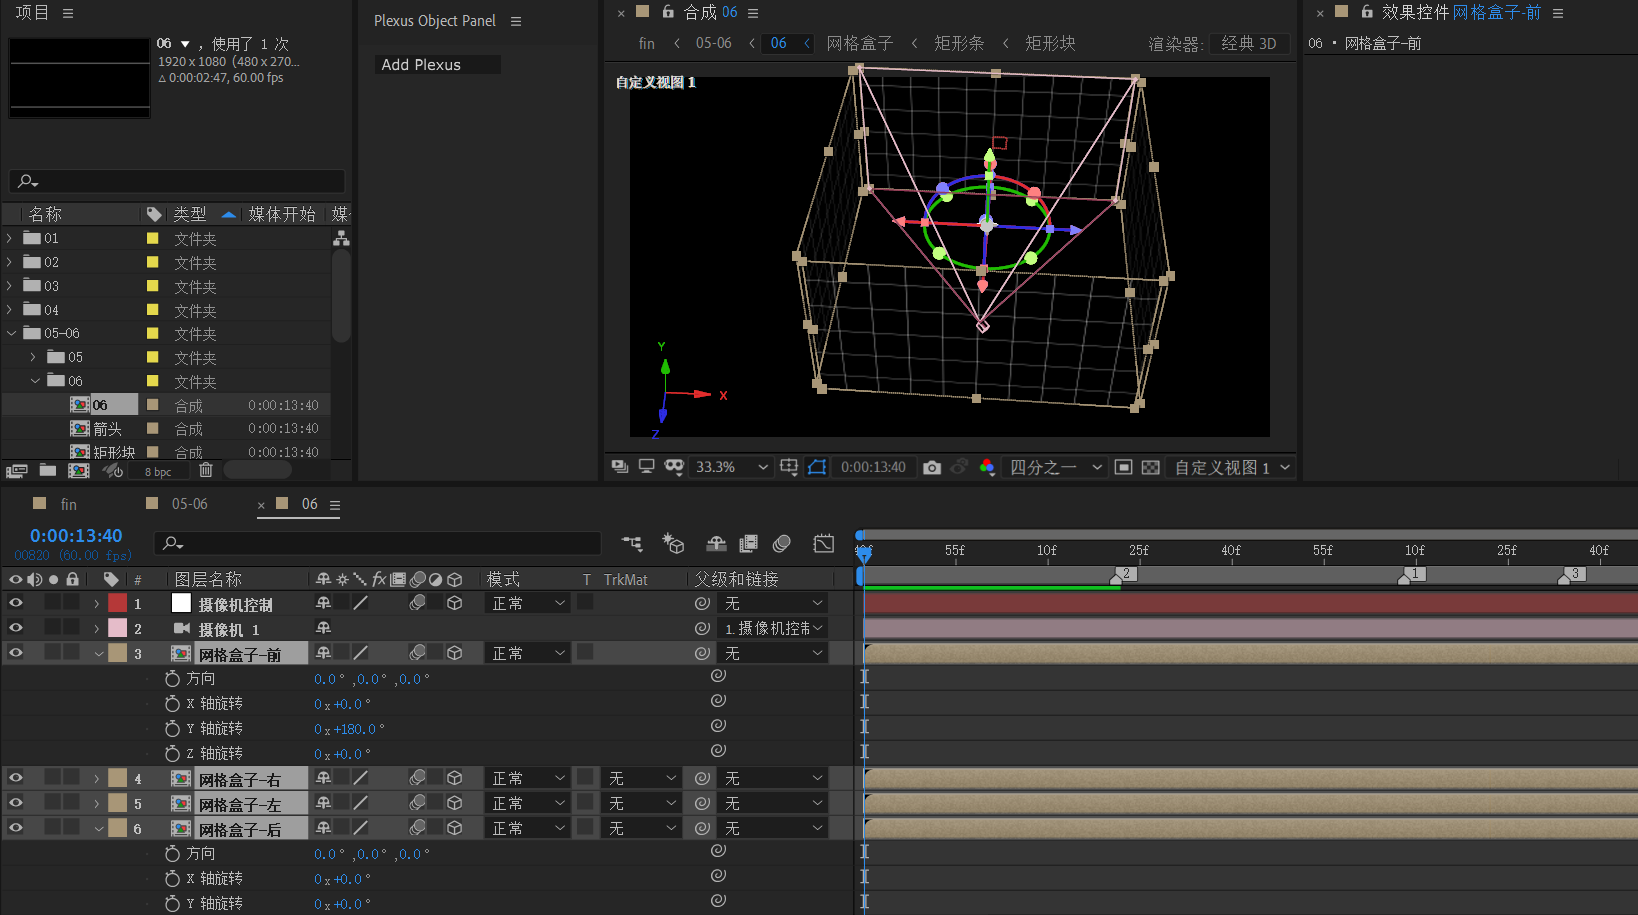1638x915 pixels.
Task: Click the always preview this view icon
Action: coord(619,467)
